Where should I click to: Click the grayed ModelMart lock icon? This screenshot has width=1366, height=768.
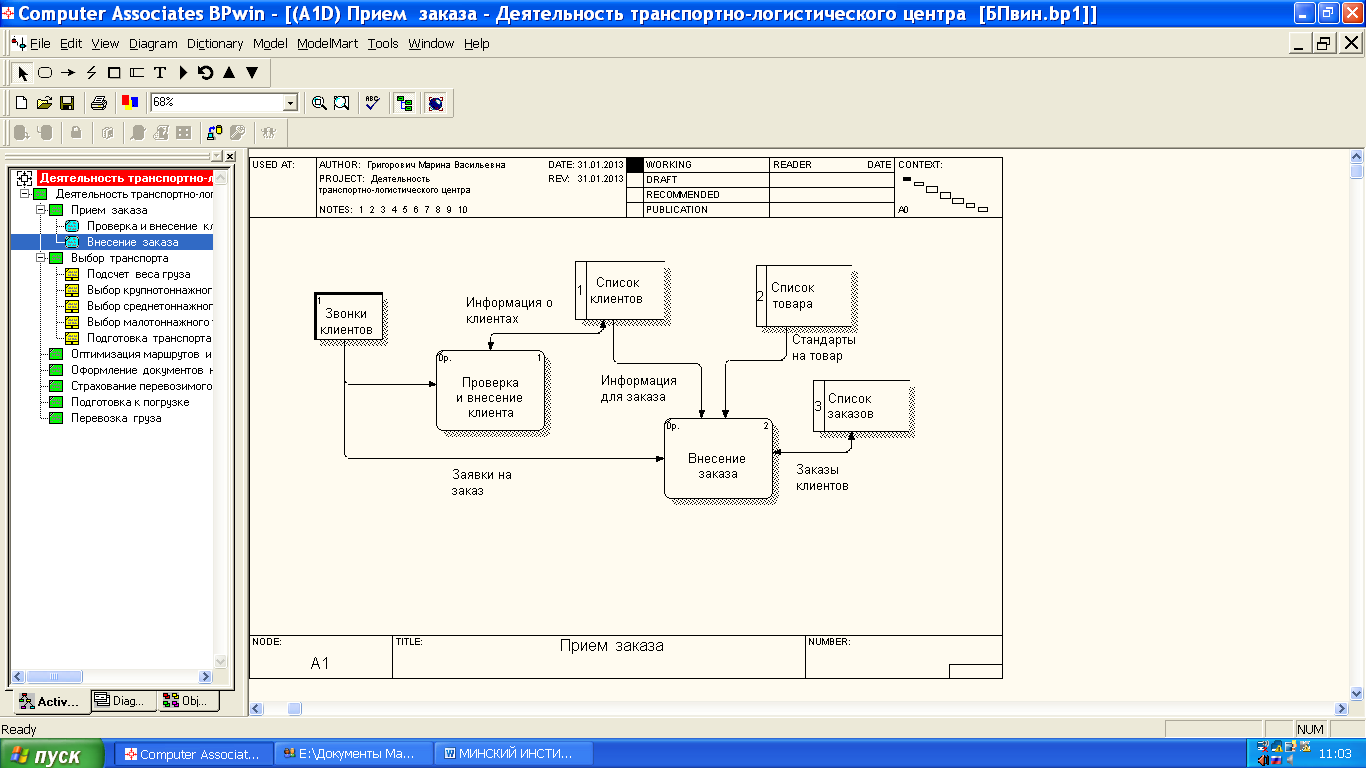point(76,132)
